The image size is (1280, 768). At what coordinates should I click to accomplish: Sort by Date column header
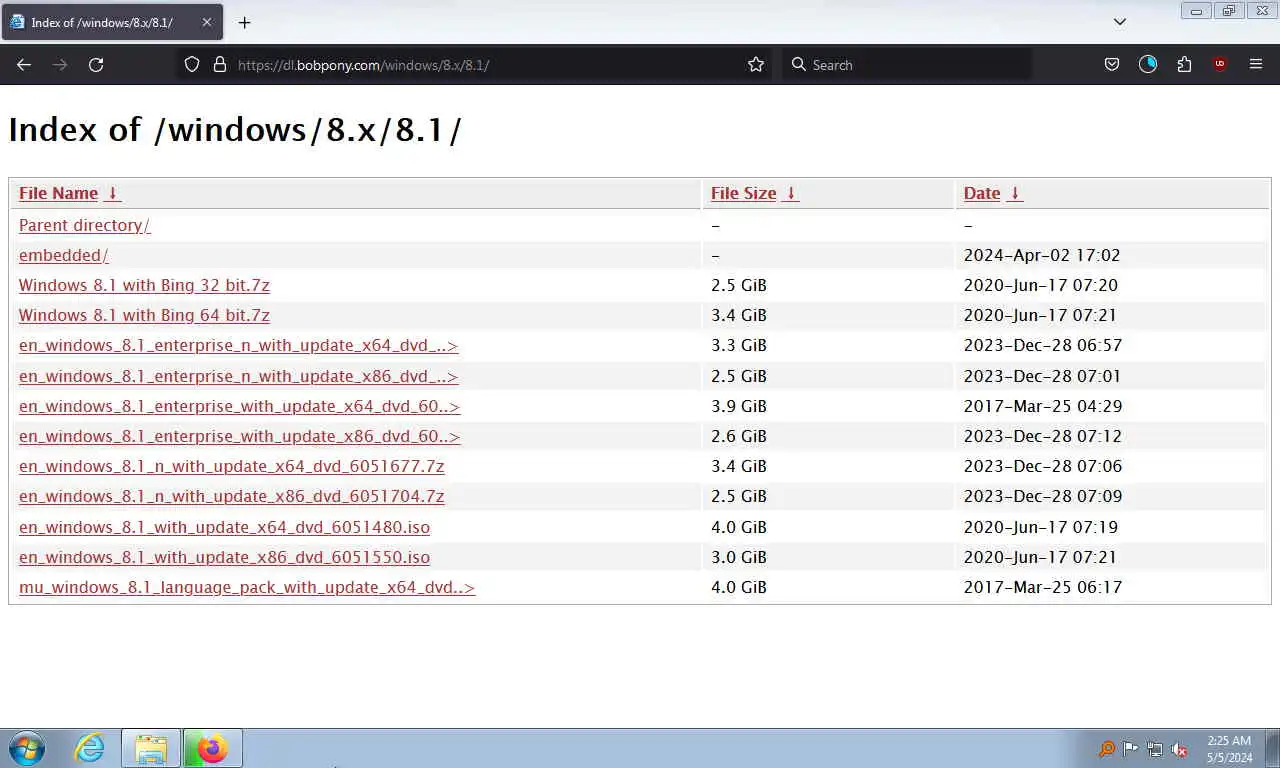coord(982,193)
